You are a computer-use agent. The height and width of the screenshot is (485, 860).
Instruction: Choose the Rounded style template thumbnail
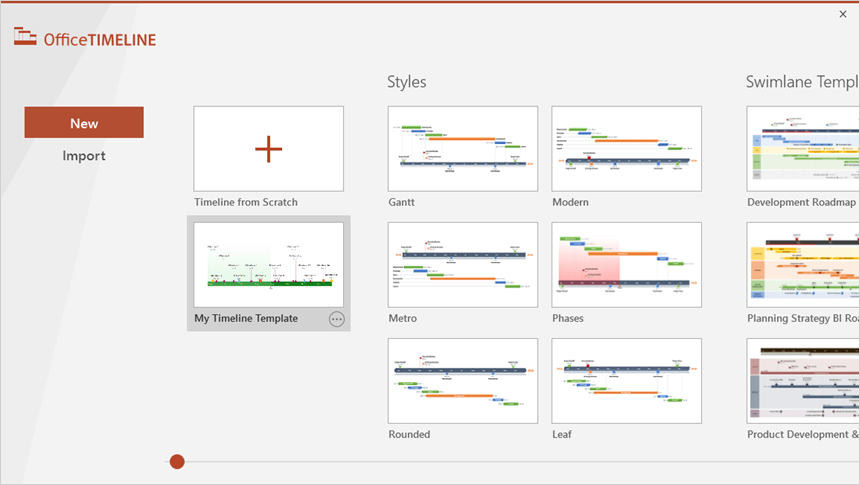[463, 381]
